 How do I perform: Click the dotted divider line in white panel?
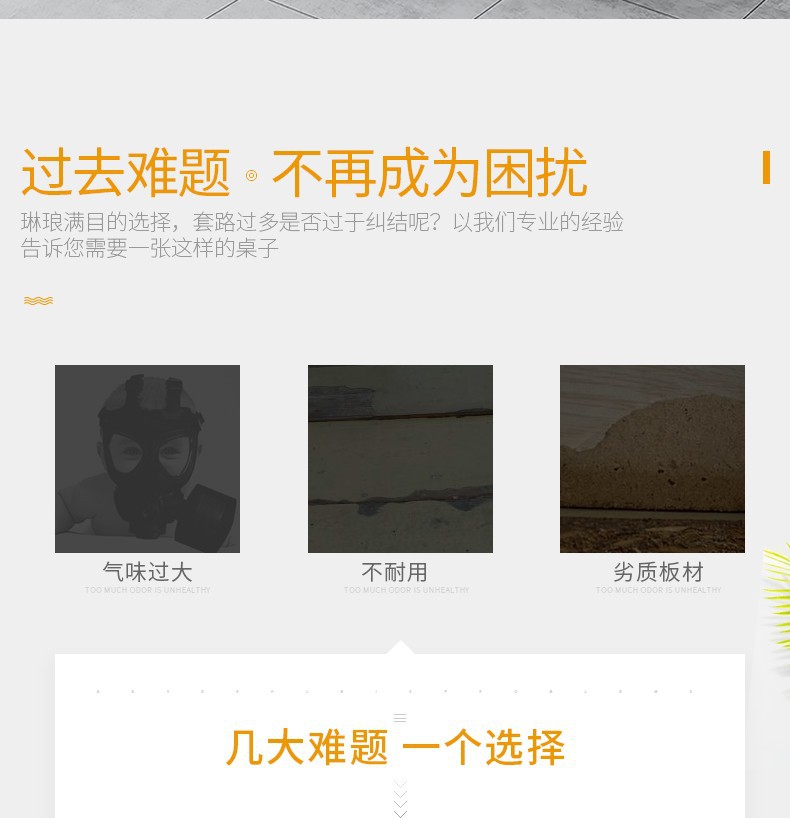pos(394,691)
